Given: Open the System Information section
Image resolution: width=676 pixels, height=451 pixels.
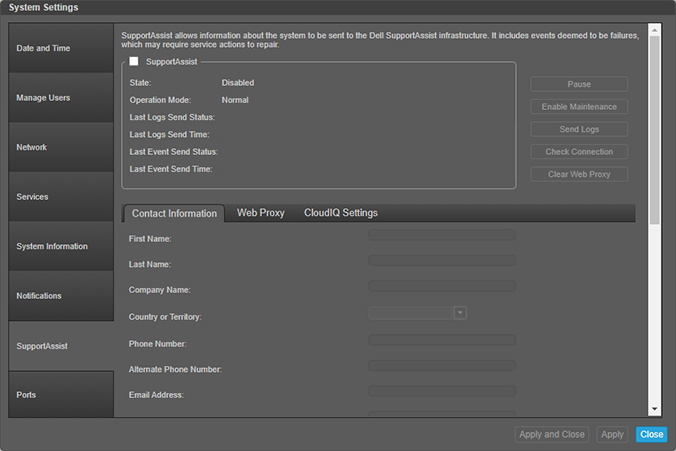Looking at the screenshot, I should [x=60, y=246].
